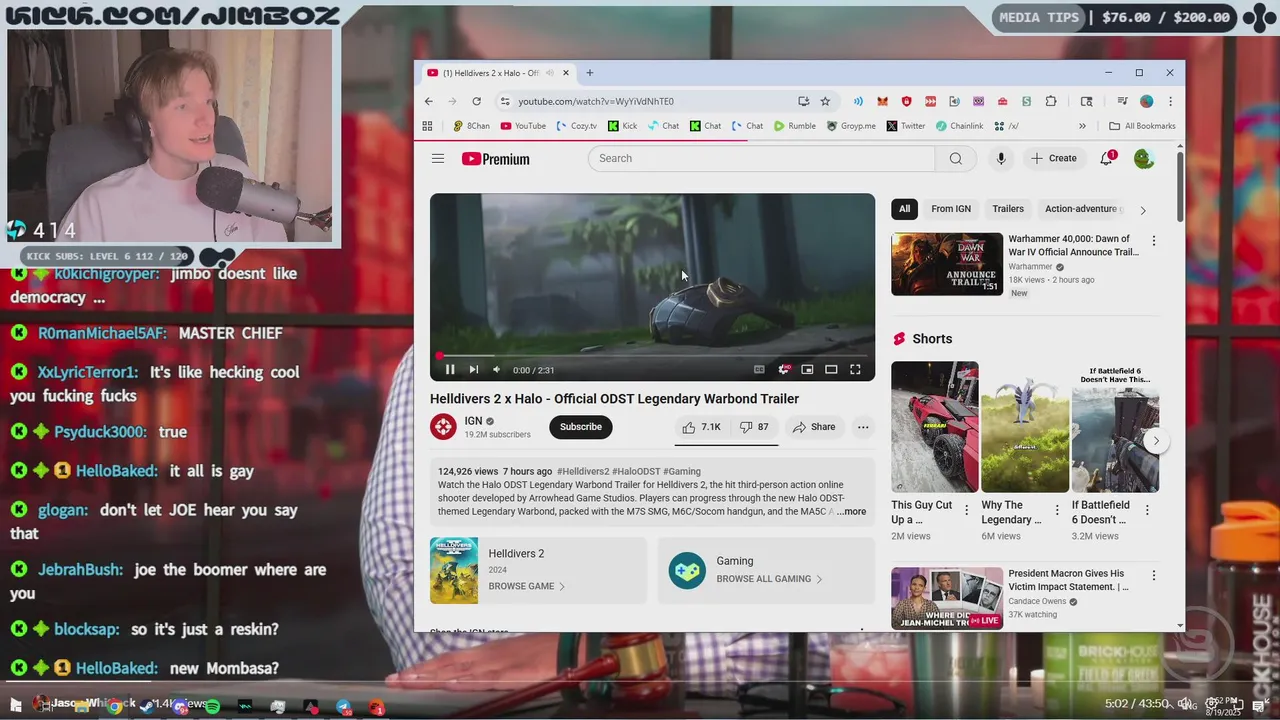
Task: Reload the YouTube page
Action: pyautogui.click(x=476, y=101)
